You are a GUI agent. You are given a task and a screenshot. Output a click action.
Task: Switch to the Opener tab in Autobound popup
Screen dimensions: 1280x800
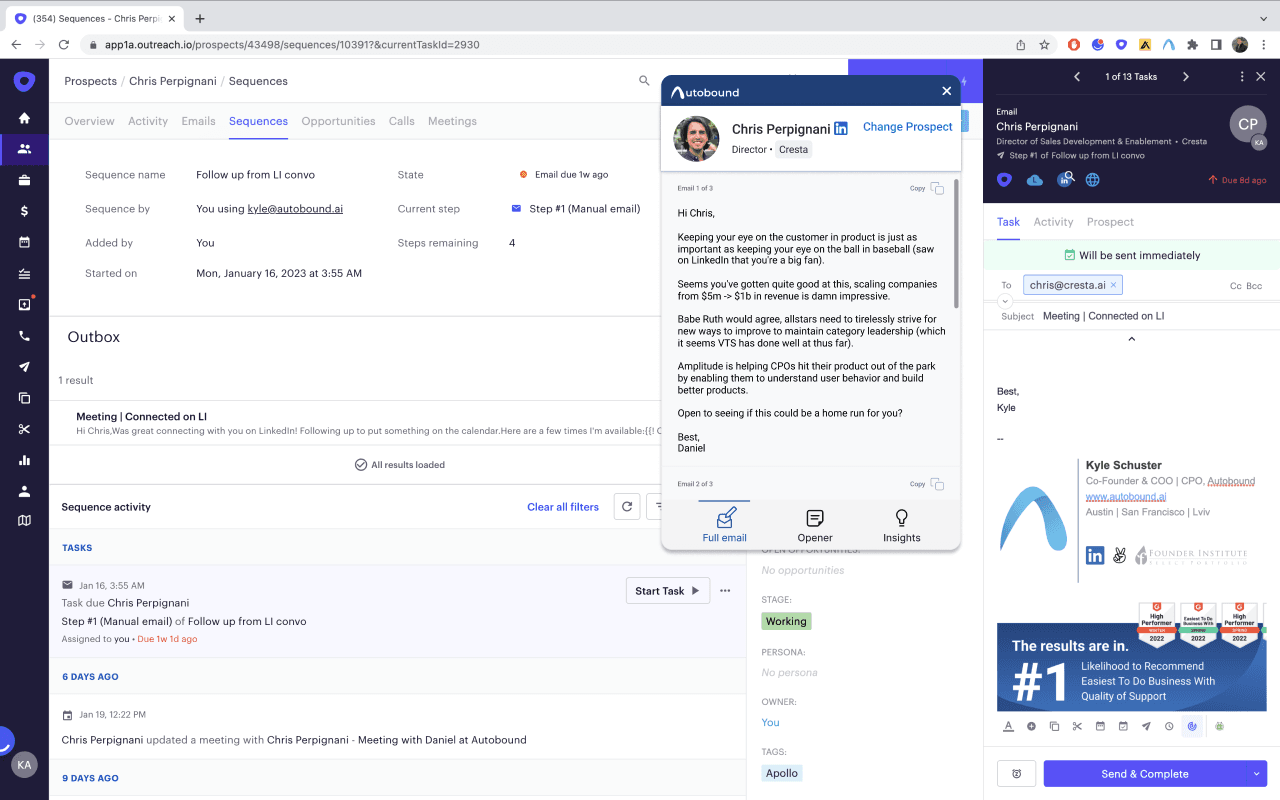(x=814, y=525)
